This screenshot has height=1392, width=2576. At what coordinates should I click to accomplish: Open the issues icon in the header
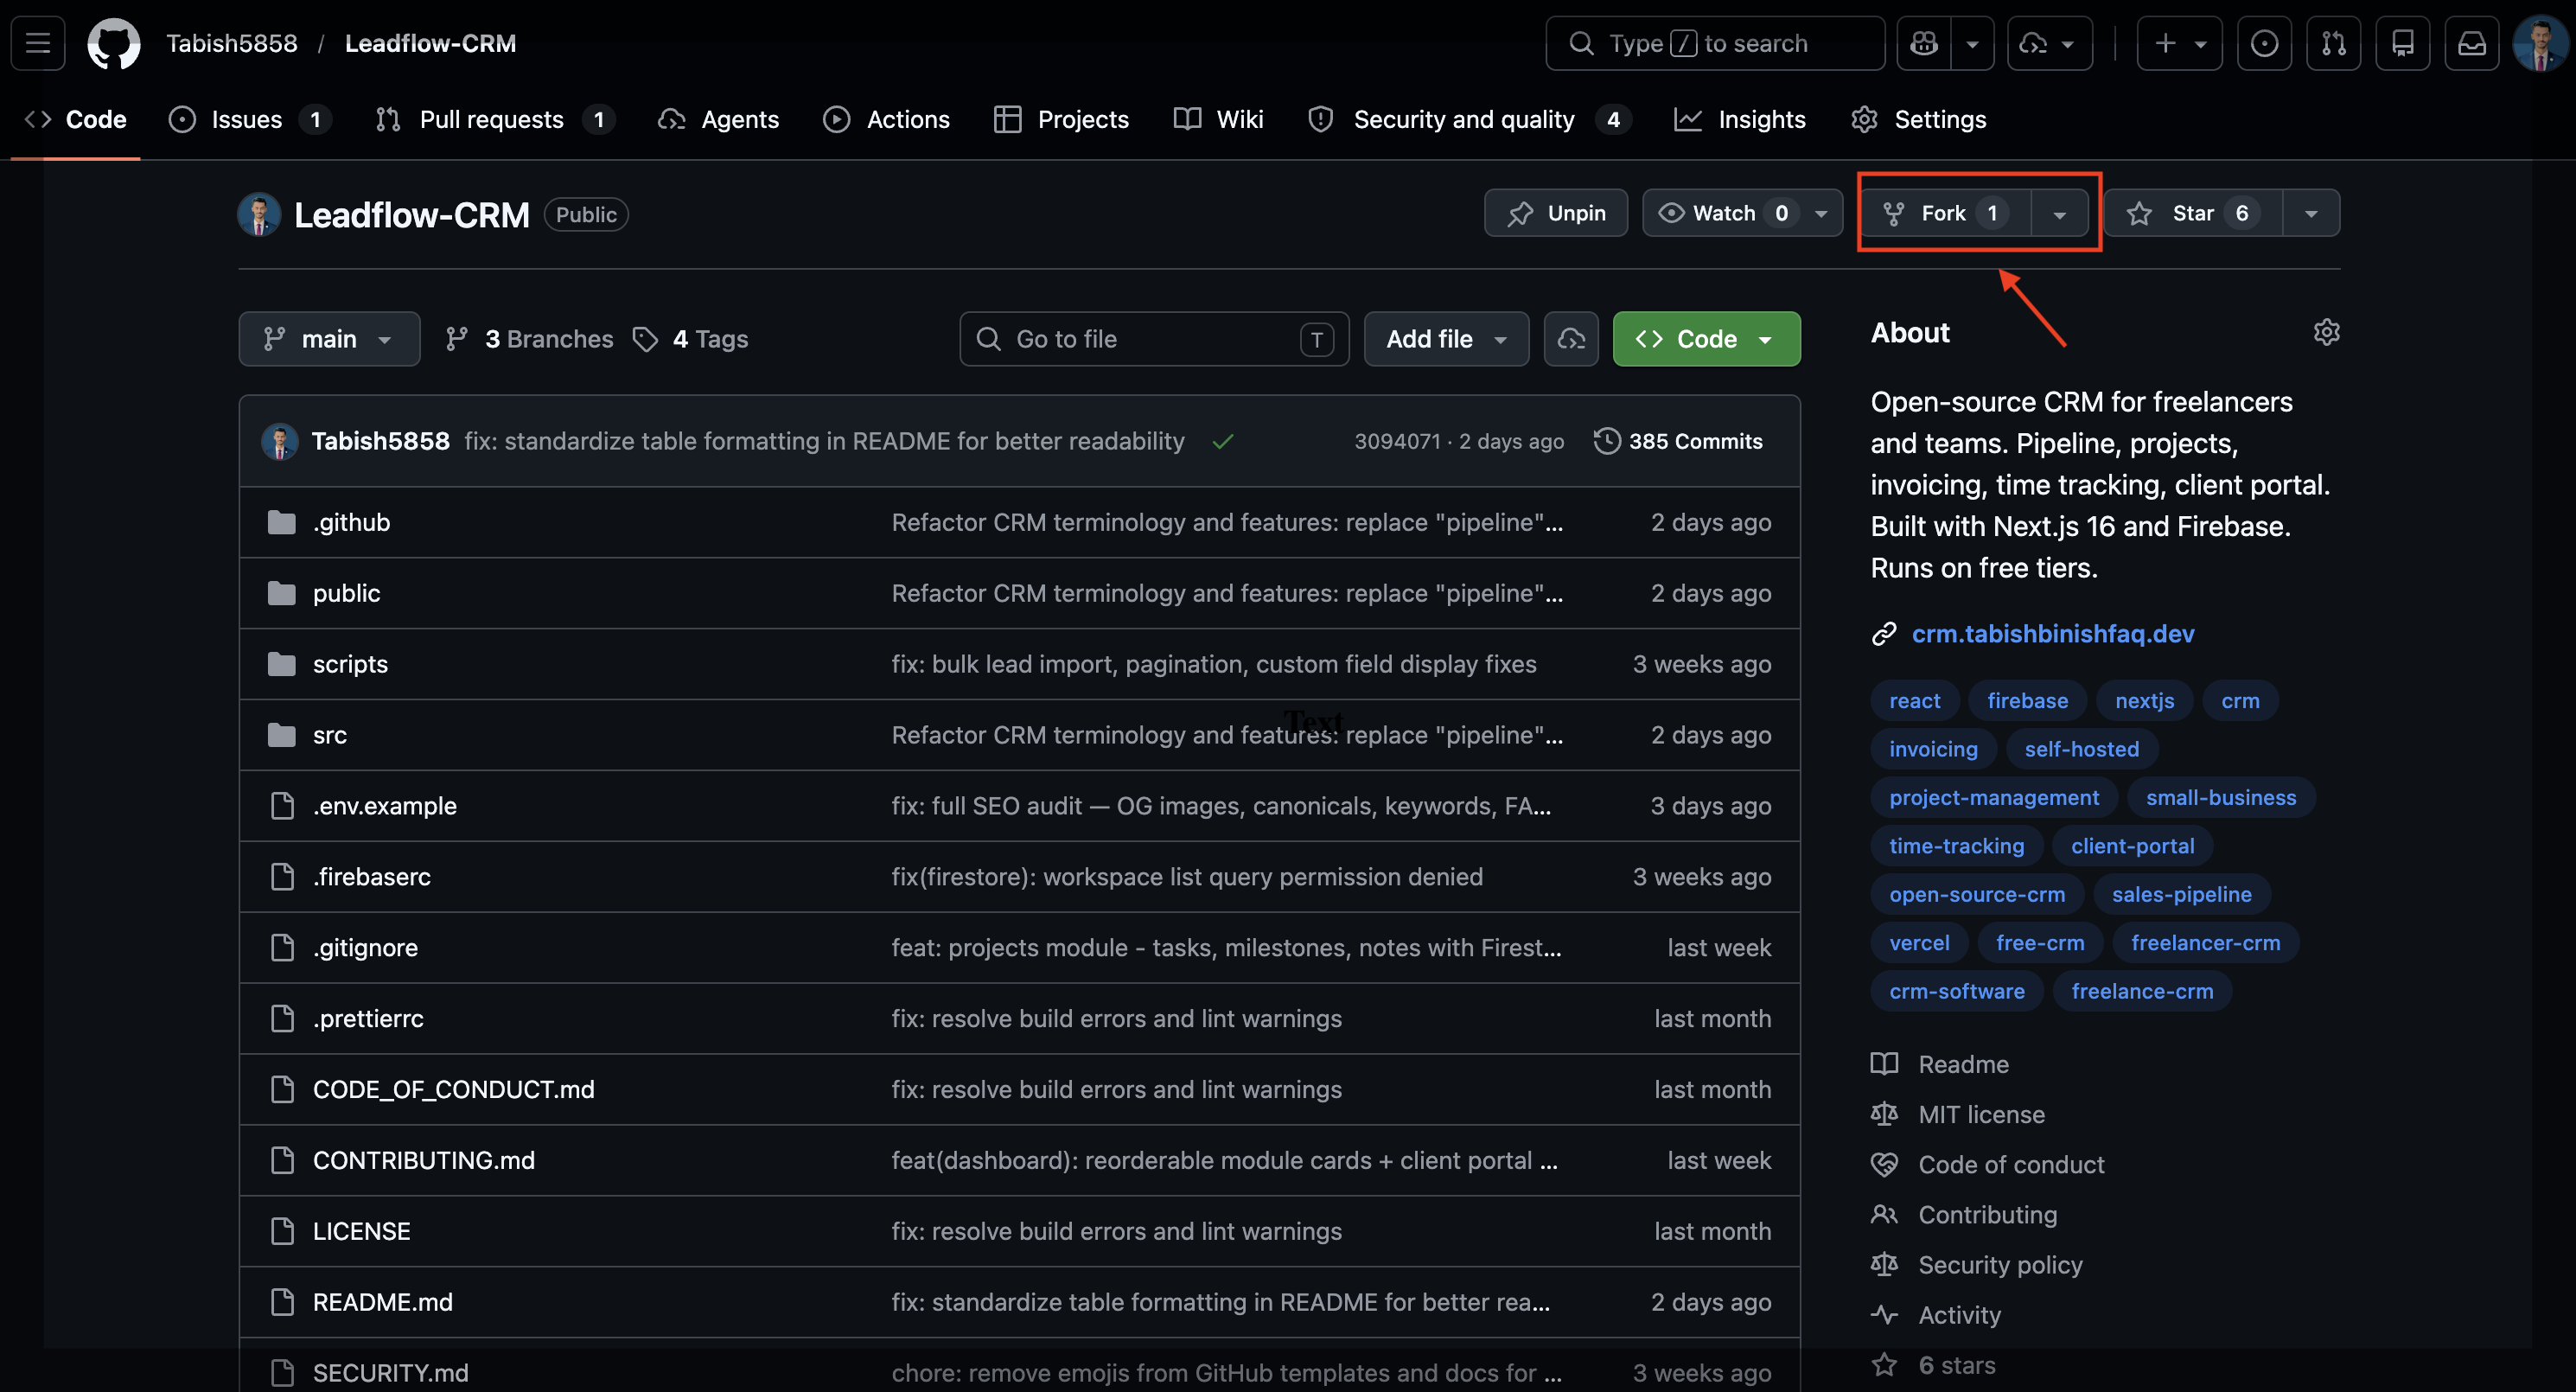(2264, 43)
